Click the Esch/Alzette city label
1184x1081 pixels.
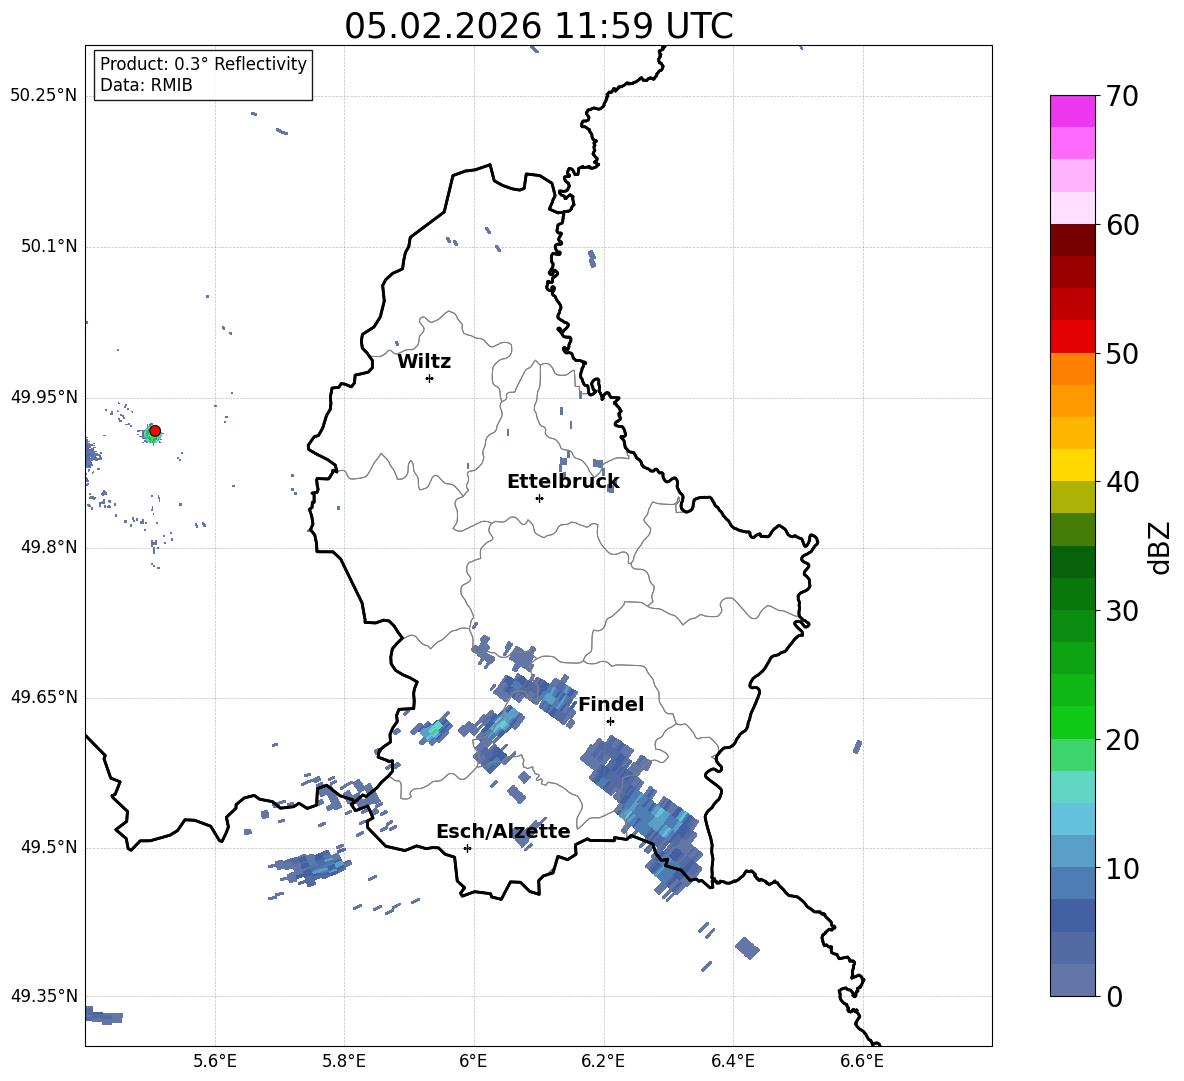coord(503,831)
